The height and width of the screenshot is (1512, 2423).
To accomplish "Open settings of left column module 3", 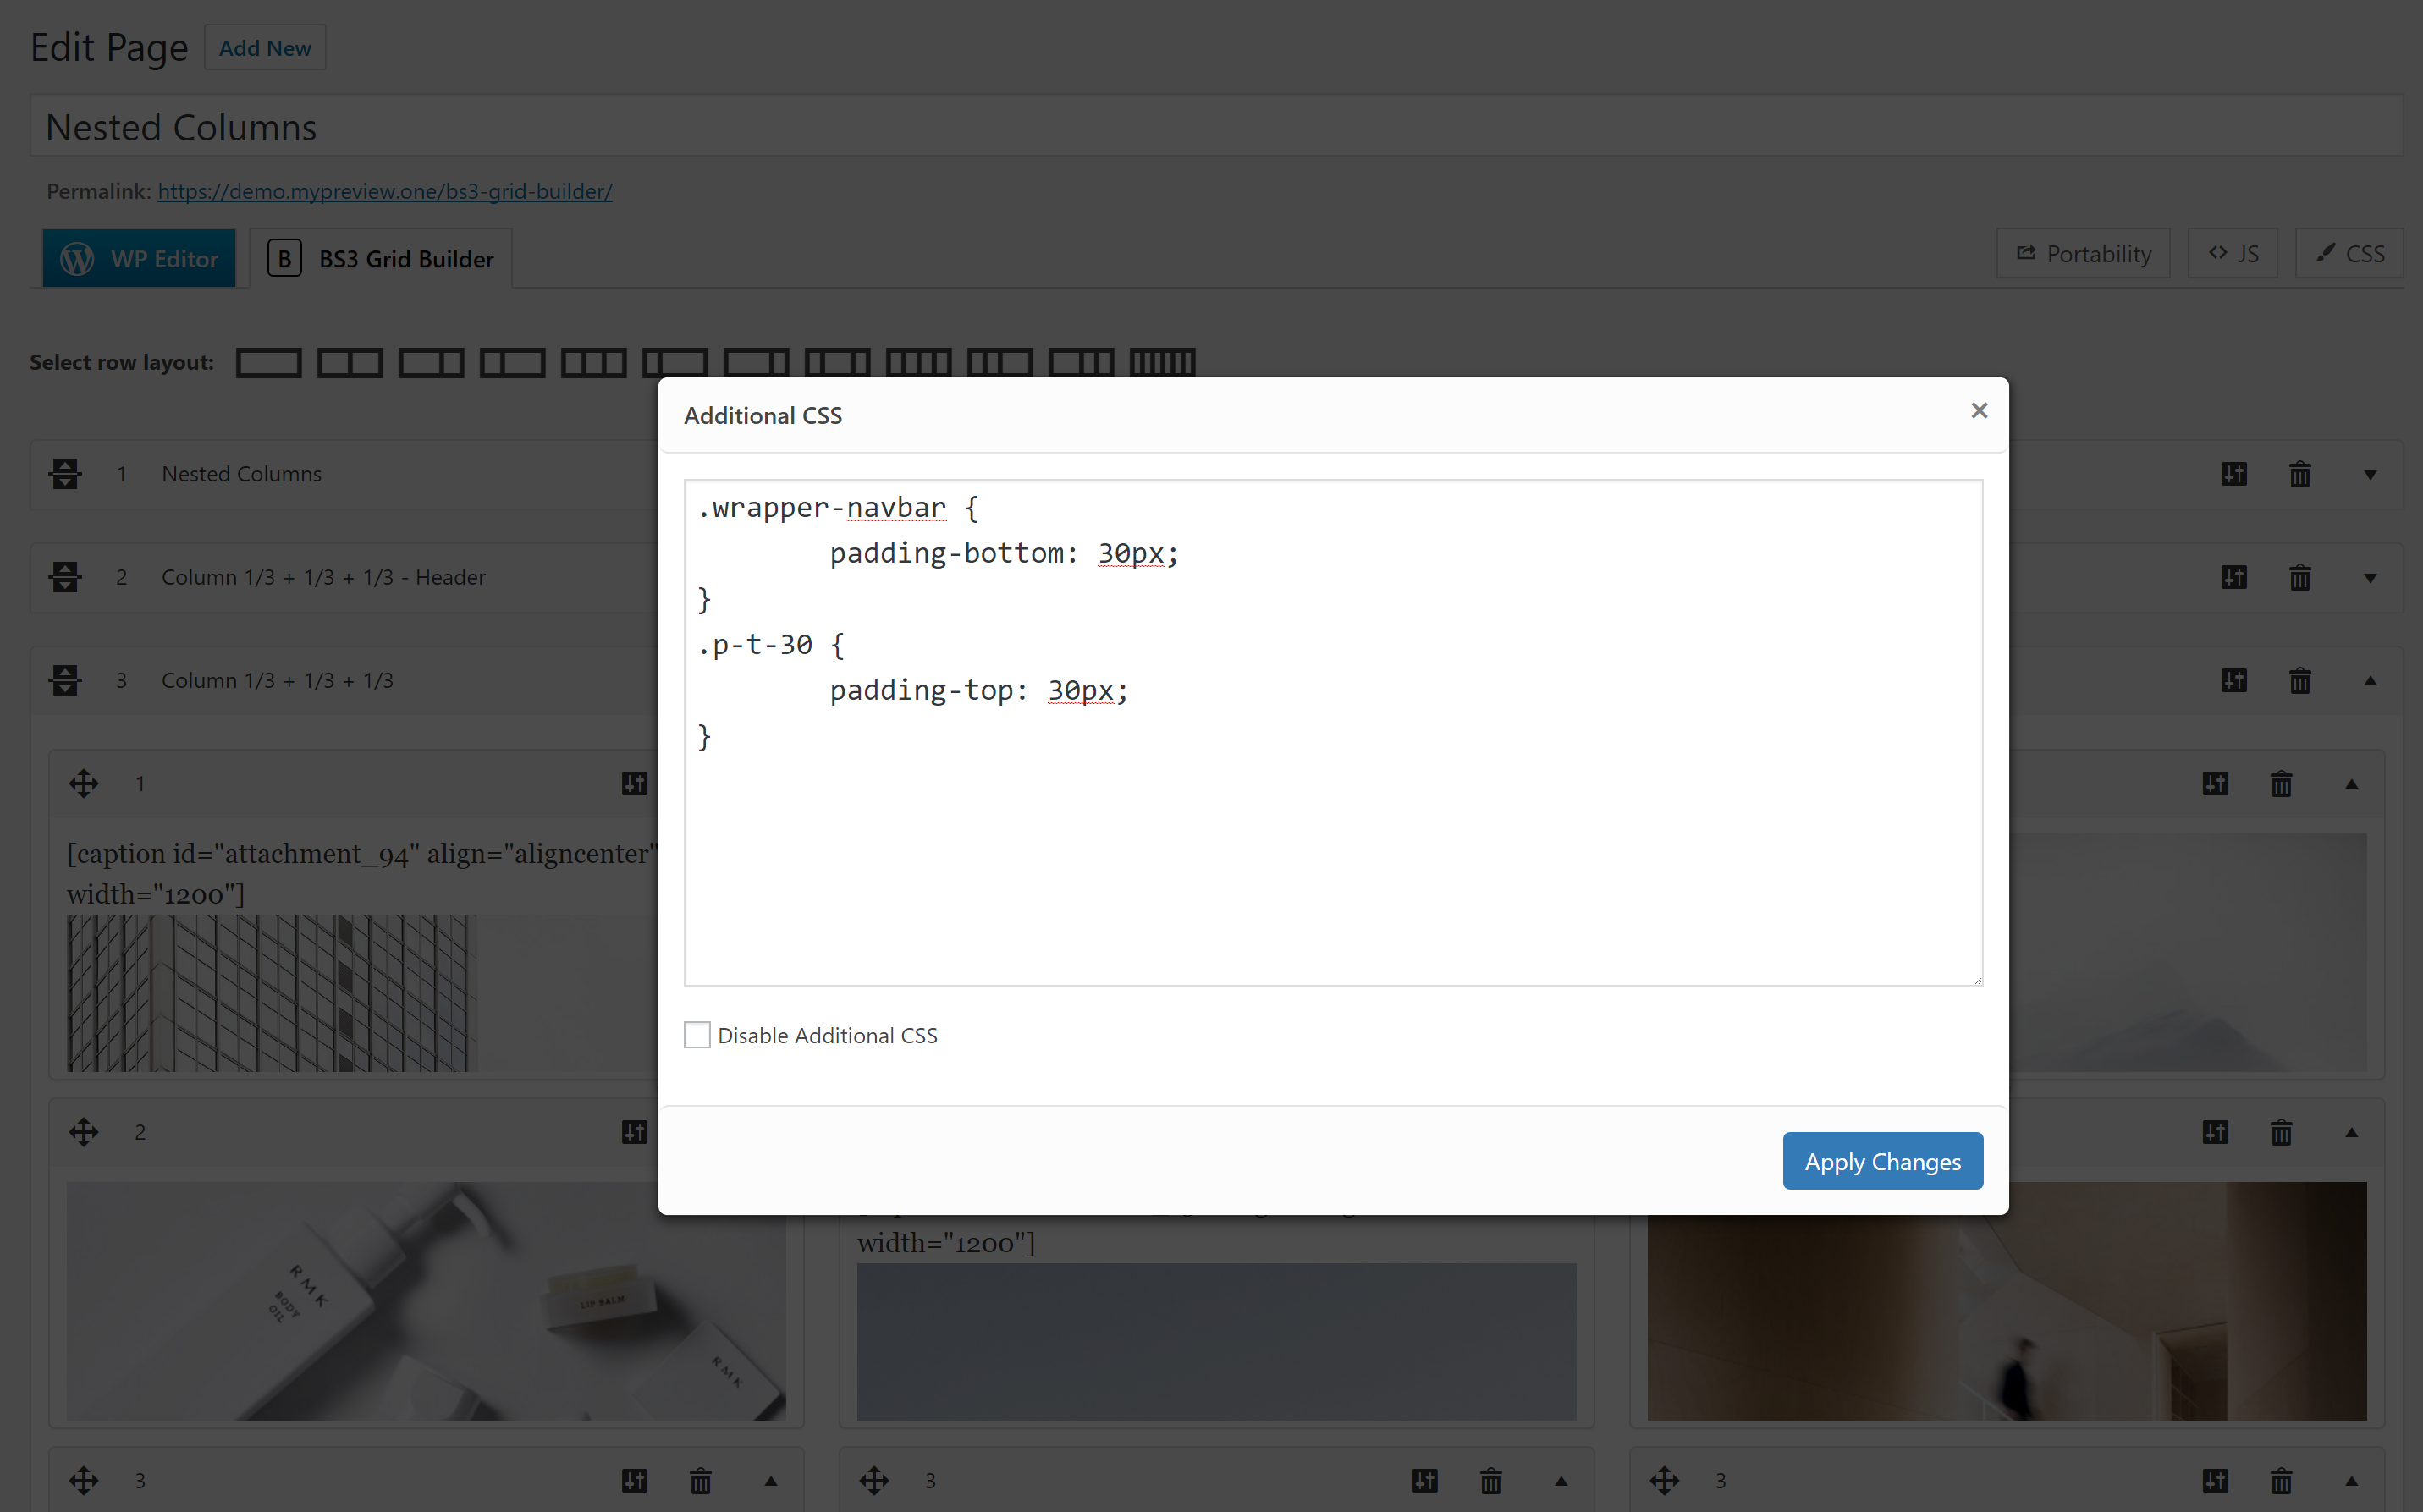I will click(x=635, y=1480).
